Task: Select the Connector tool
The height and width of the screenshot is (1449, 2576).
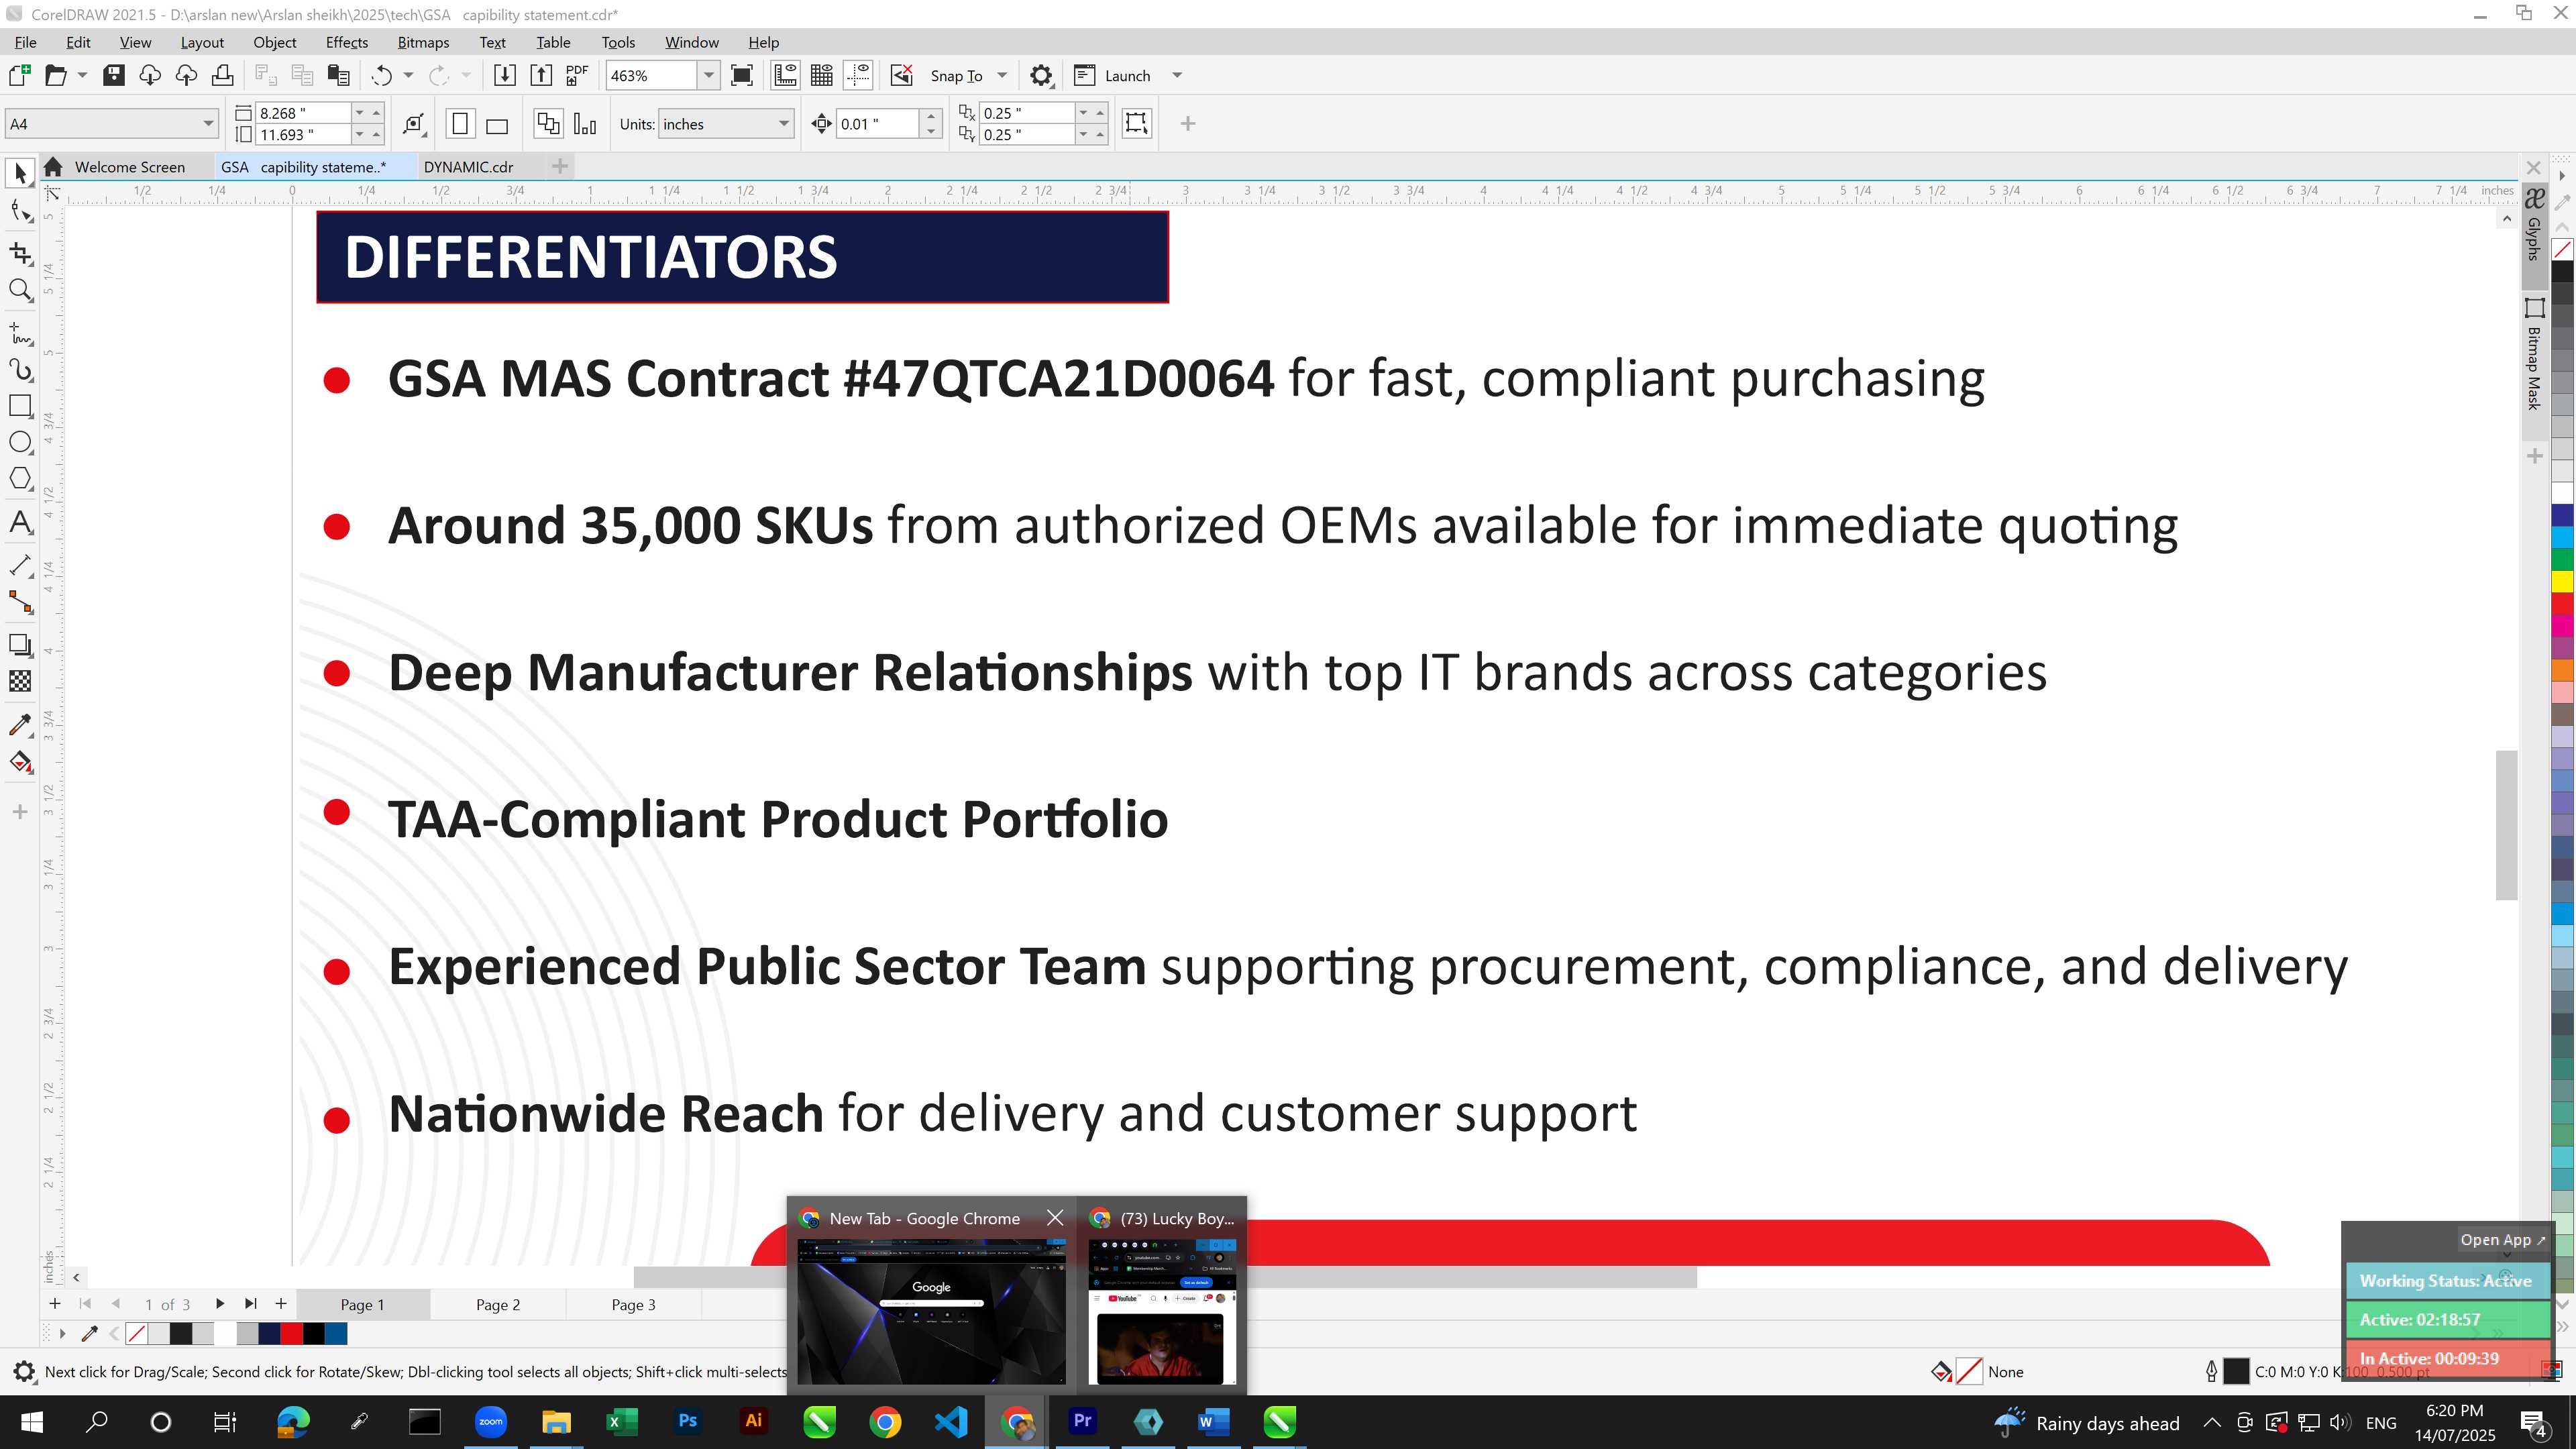Action: [x=20, y=601]
